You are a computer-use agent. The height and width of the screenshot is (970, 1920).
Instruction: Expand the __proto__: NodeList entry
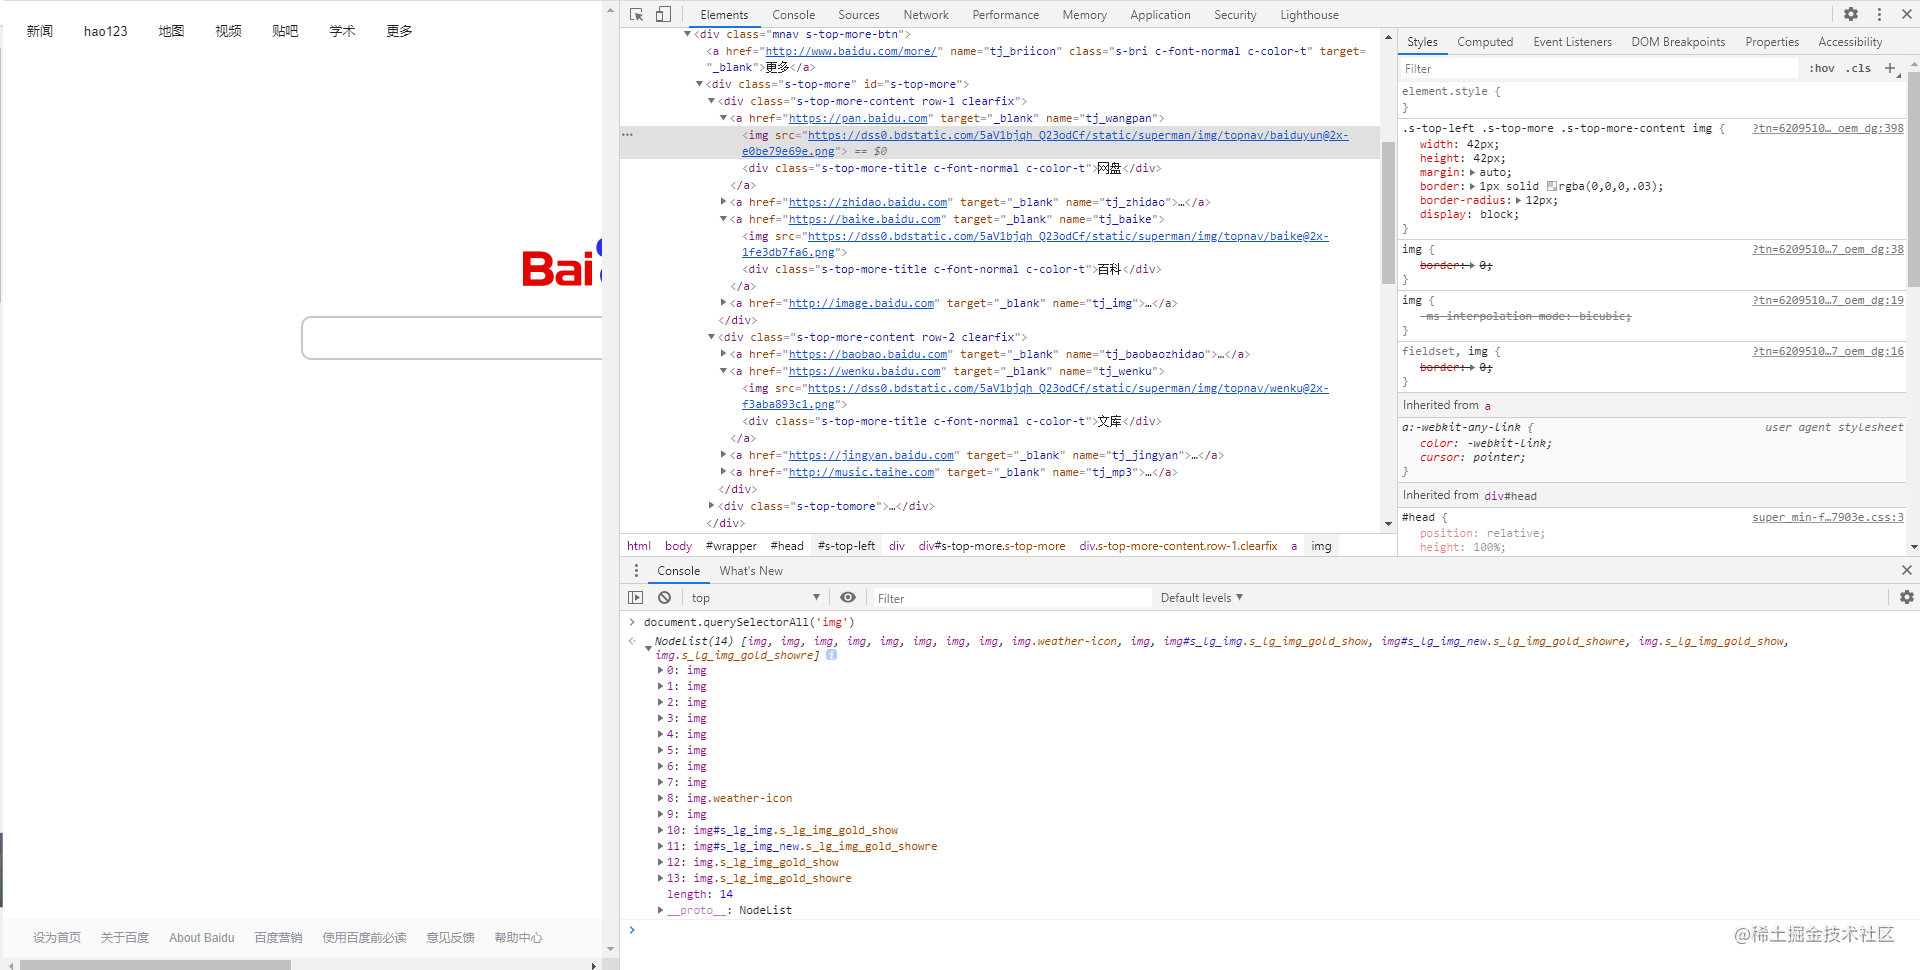tap(660, 910)
